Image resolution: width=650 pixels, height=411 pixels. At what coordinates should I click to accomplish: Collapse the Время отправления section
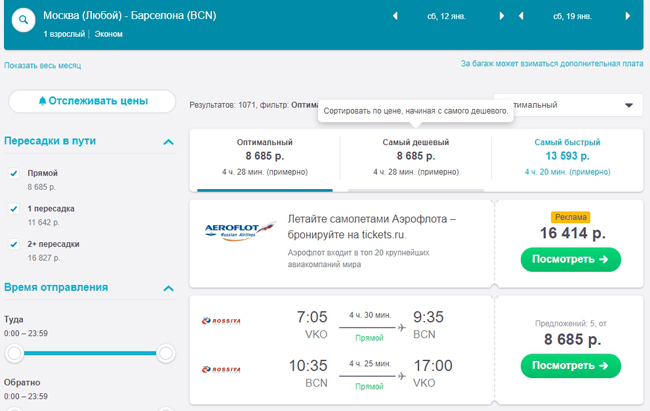(x=168, y=288)
